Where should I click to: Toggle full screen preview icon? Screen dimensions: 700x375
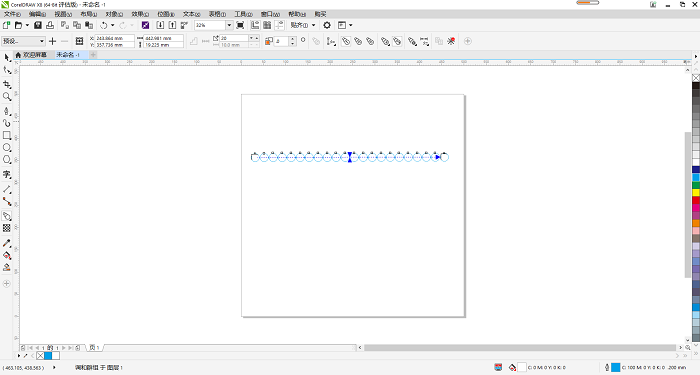(240, 25)
